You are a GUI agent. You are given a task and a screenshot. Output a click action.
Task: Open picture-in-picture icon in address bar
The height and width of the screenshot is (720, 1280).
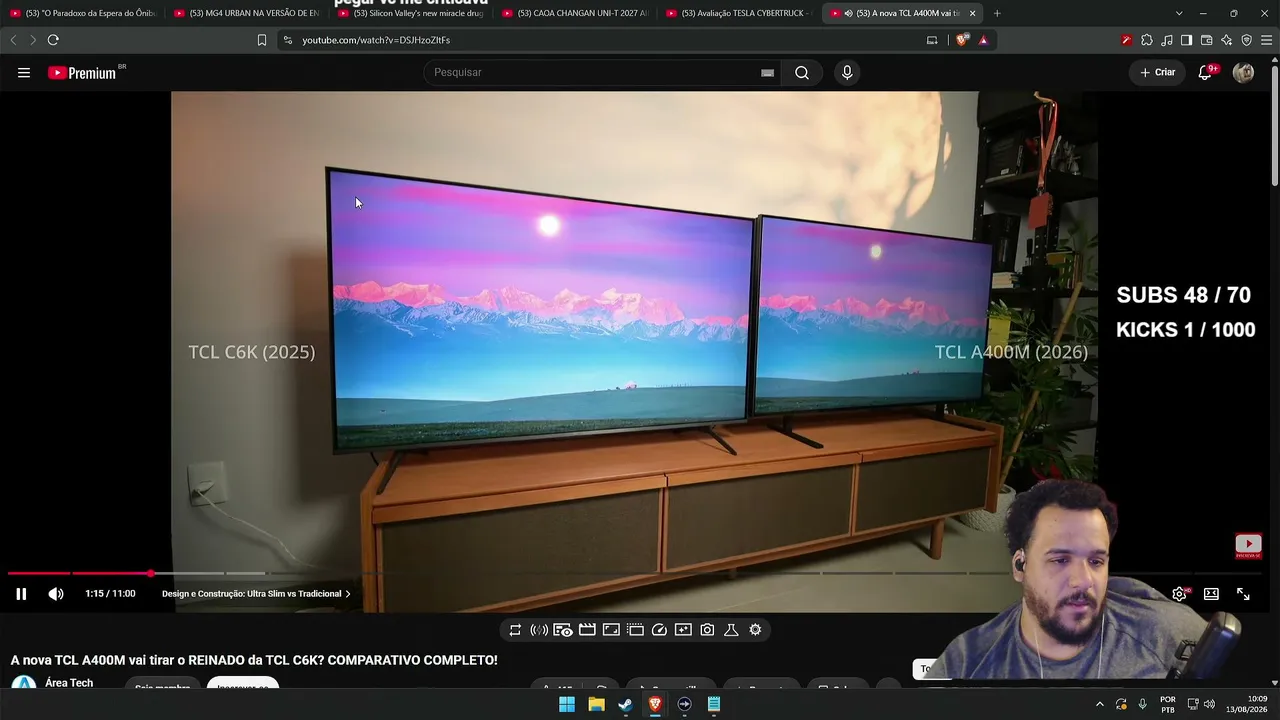point(932,40)
